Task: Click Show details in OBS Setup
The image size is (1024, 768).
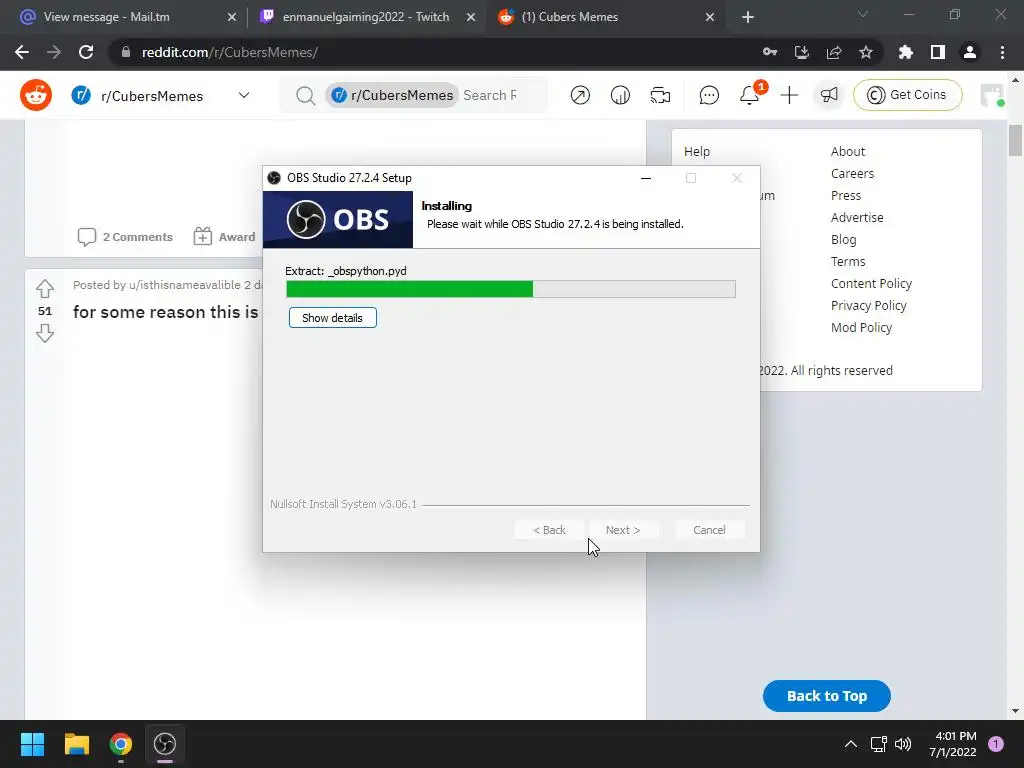Action: pos(332,317)
